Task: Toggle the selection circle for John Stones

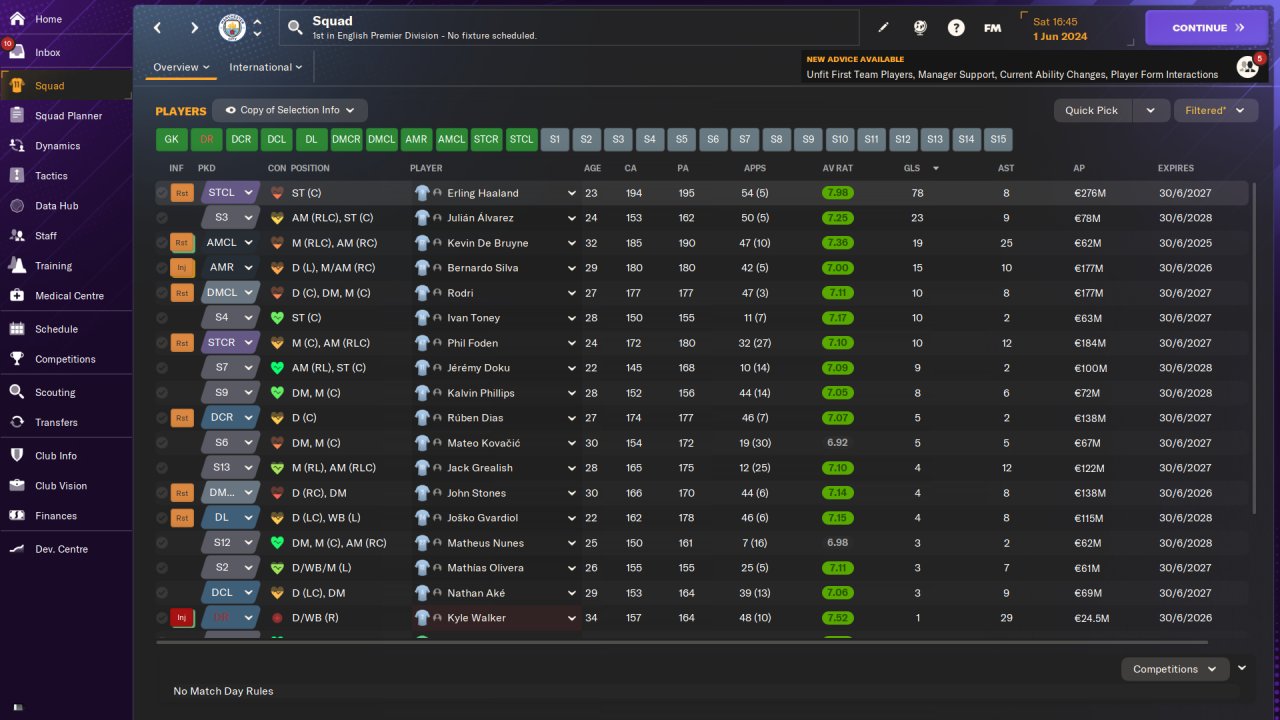Action: coord(162,493)
